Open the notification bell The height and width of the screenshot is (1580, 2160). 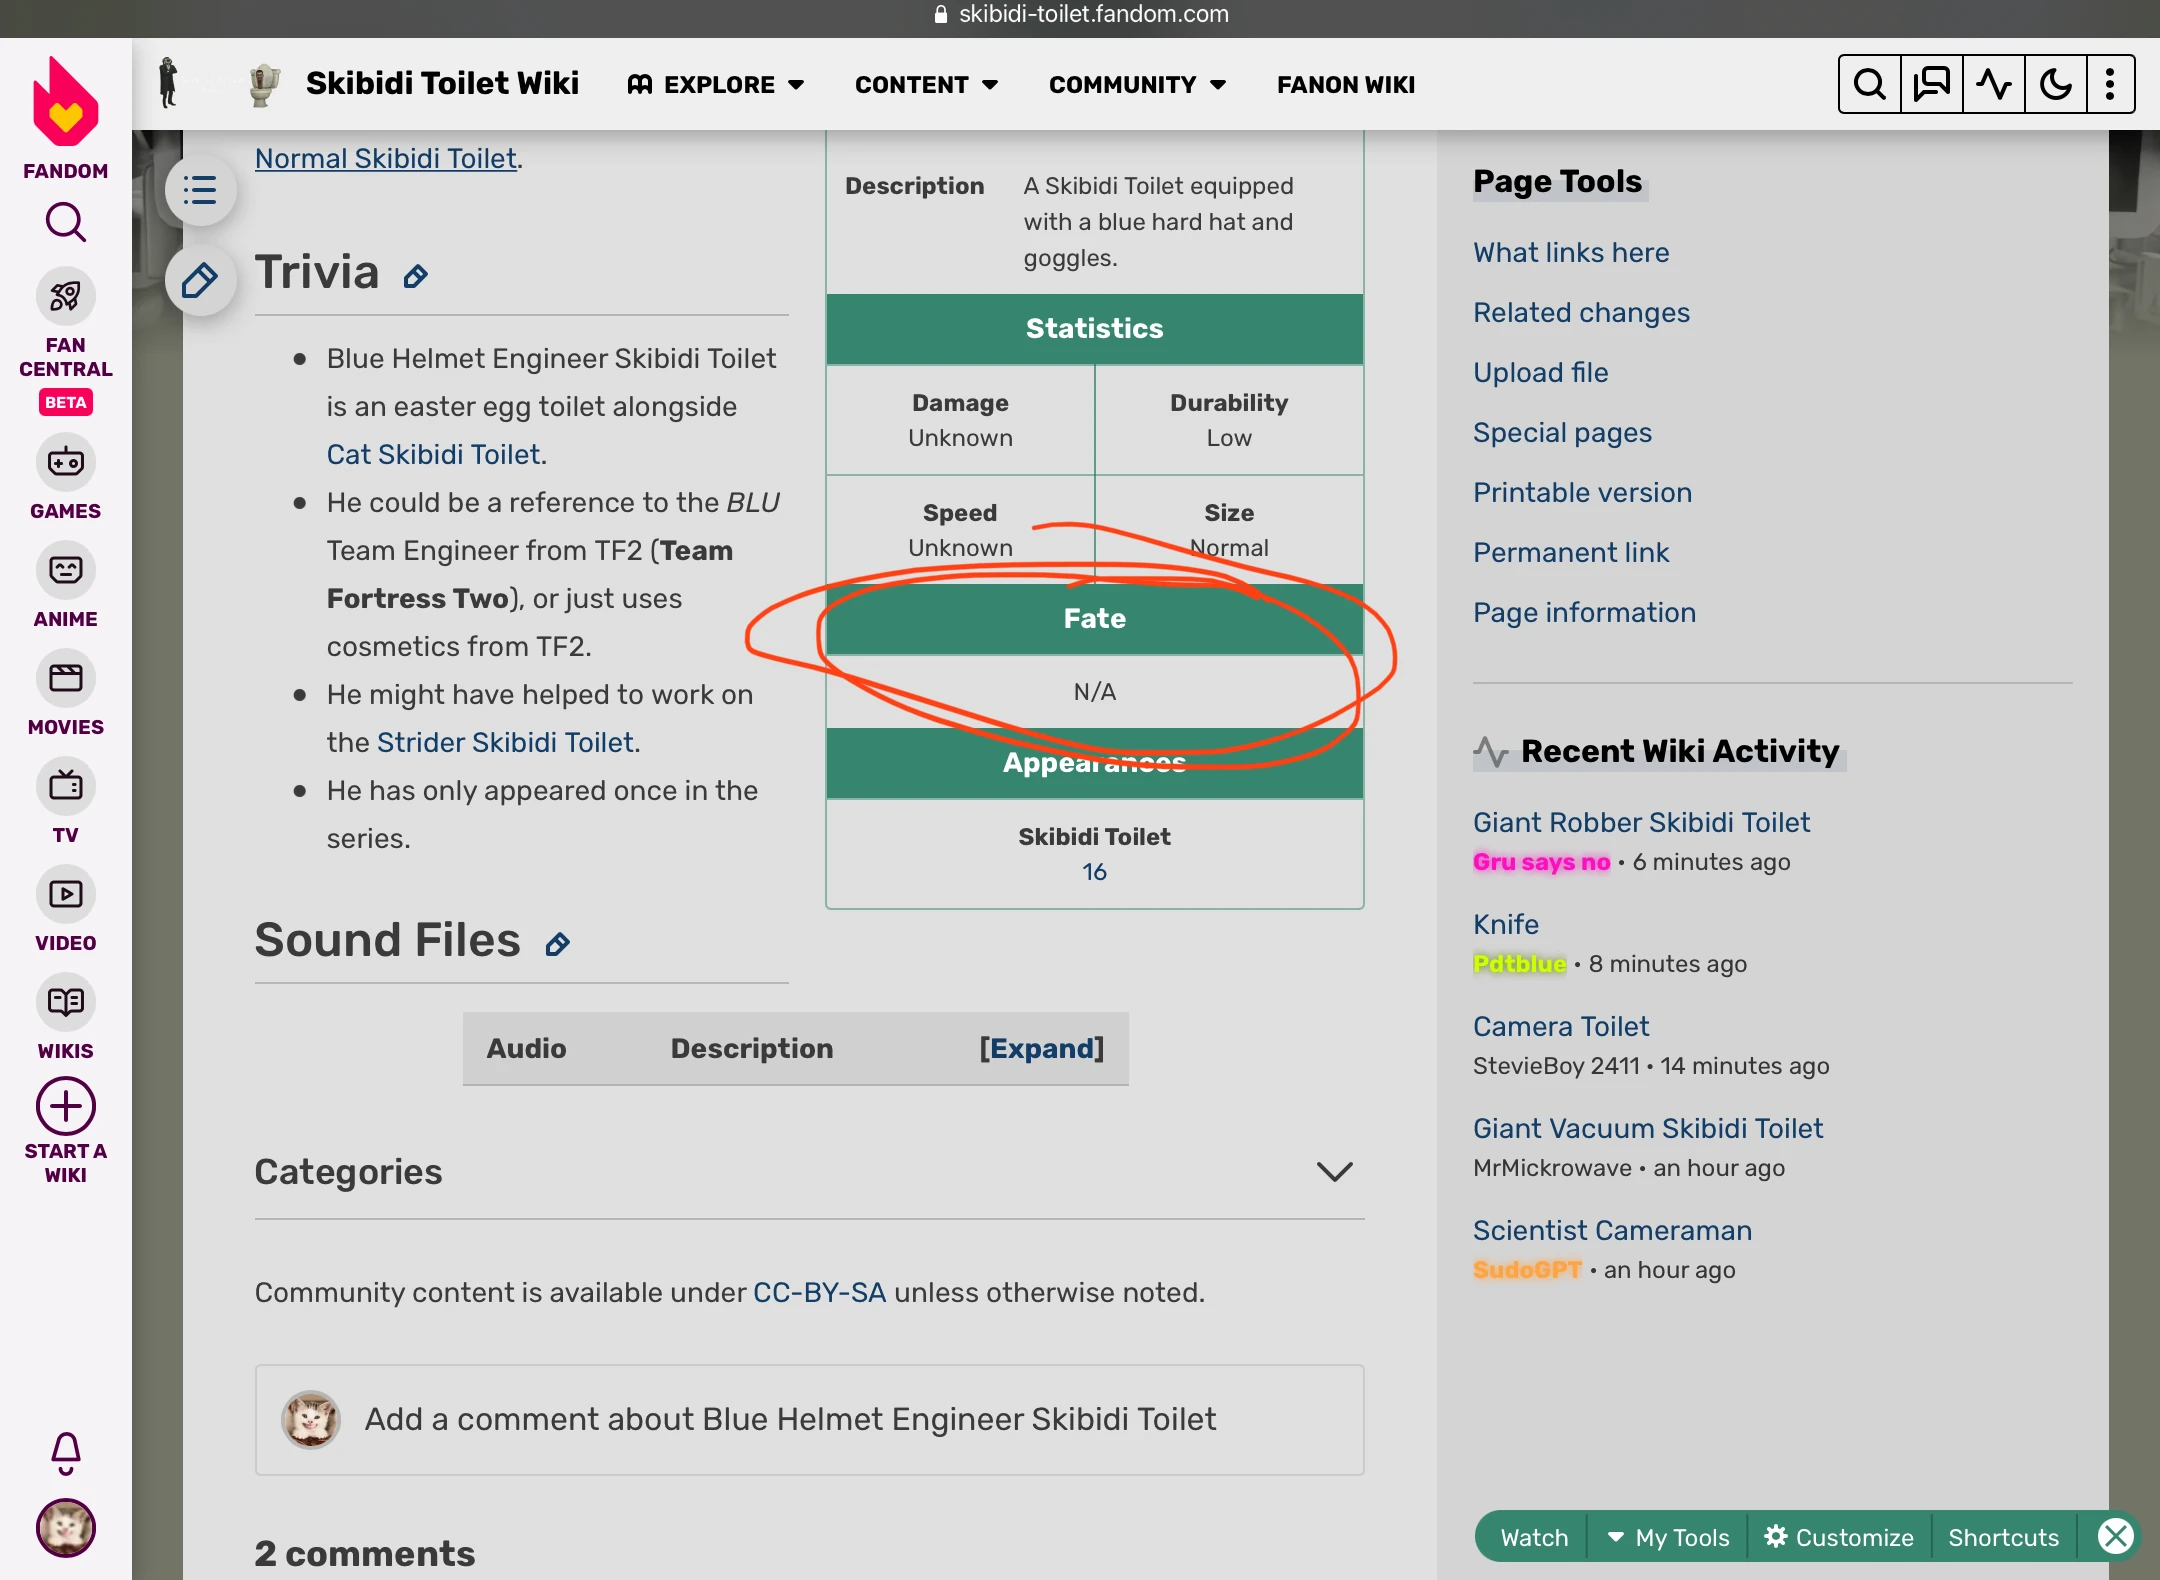point(65,1453)
